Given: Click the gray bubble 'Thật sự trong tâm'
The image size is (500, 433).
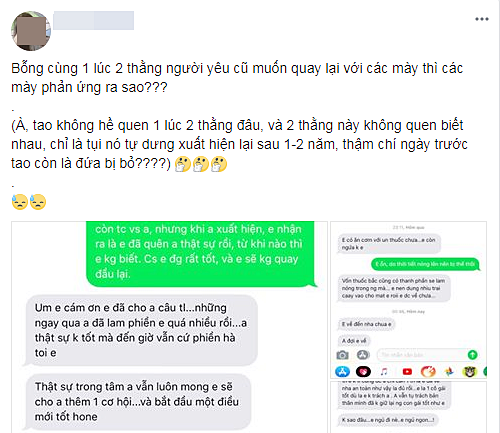Looking at the screenshot, I should click(138, 402).
